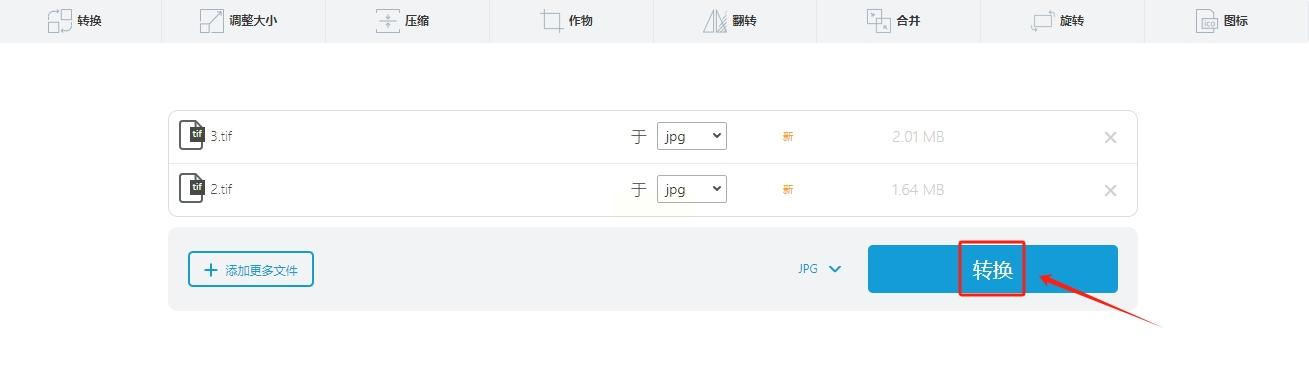
Task: Select the 调整大小 resize tool icon
Action: [x=212, y=20]
